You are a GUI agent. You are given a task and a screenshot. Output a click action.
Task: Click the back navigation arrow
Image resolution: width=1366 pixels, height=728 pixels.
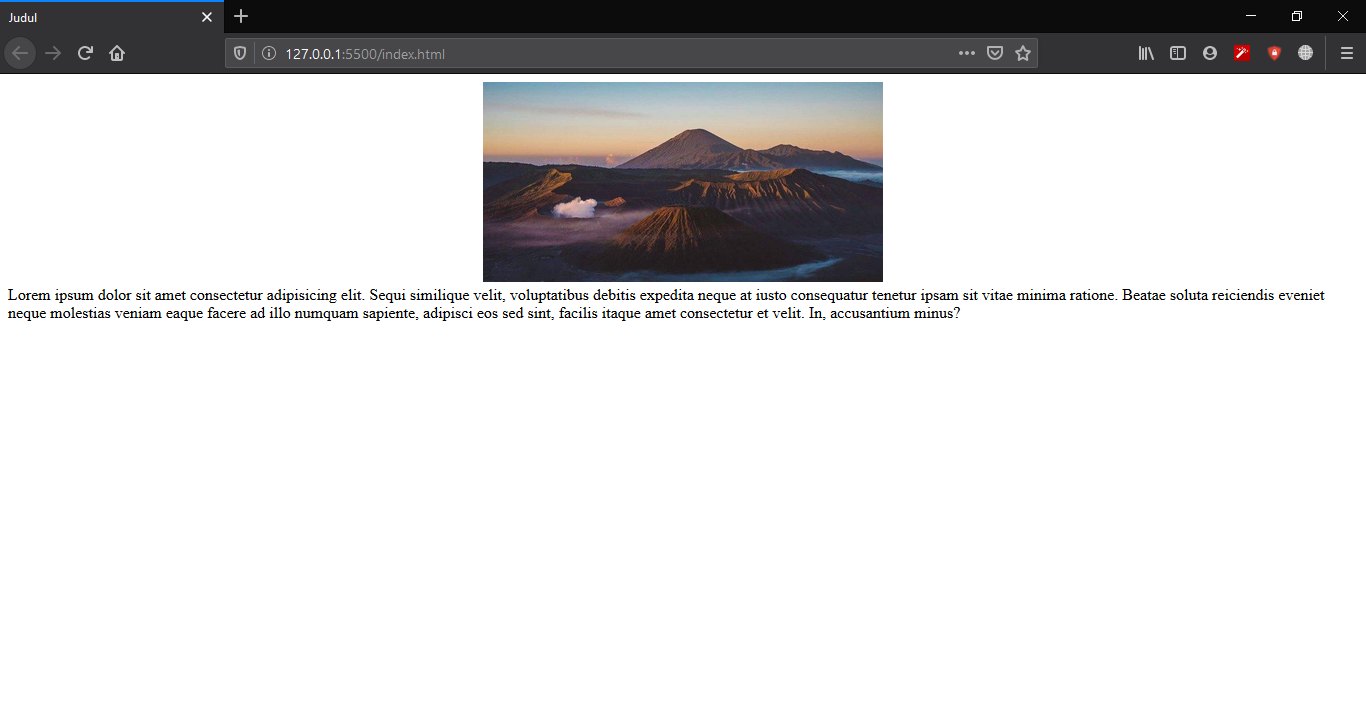tap(20, 53)
